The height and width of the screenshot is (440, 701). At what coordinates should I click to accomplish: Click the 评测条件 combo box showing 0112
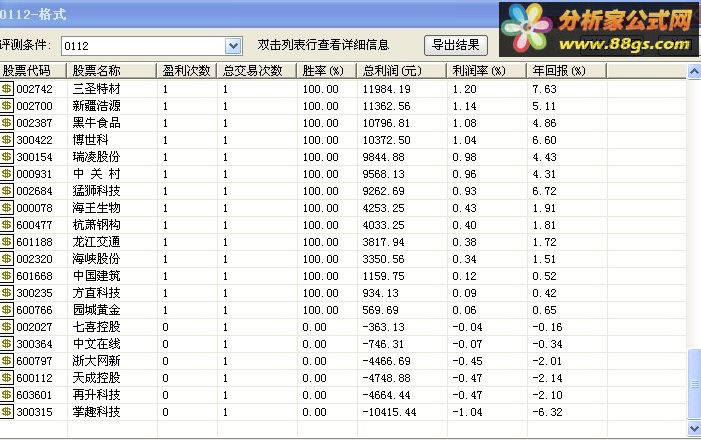click(x=152, y=46)
